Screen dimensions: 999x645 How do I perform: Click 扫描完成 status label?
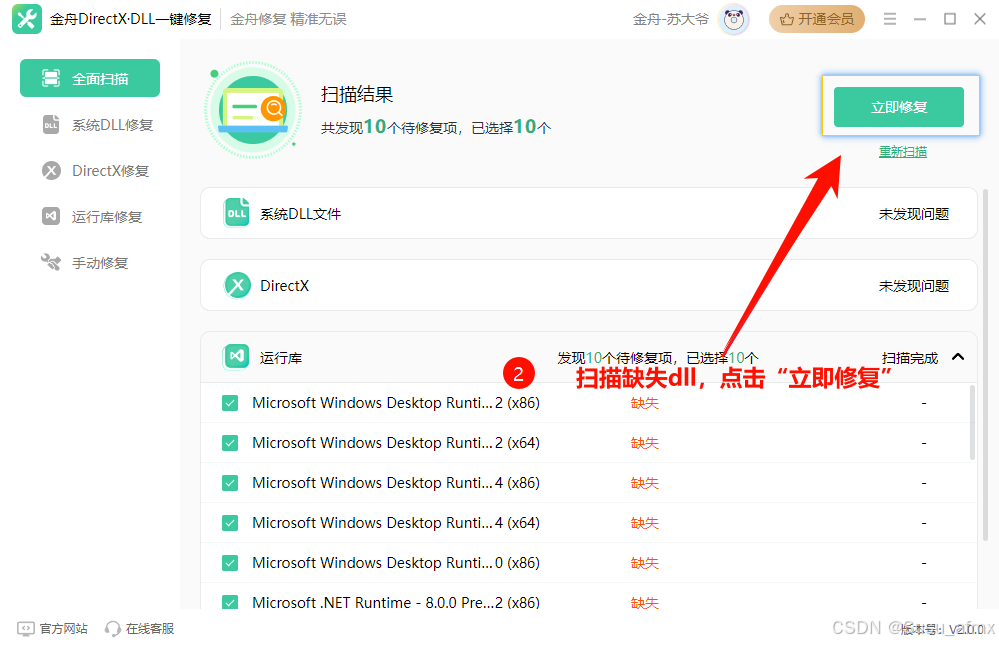tap(910, 358)
